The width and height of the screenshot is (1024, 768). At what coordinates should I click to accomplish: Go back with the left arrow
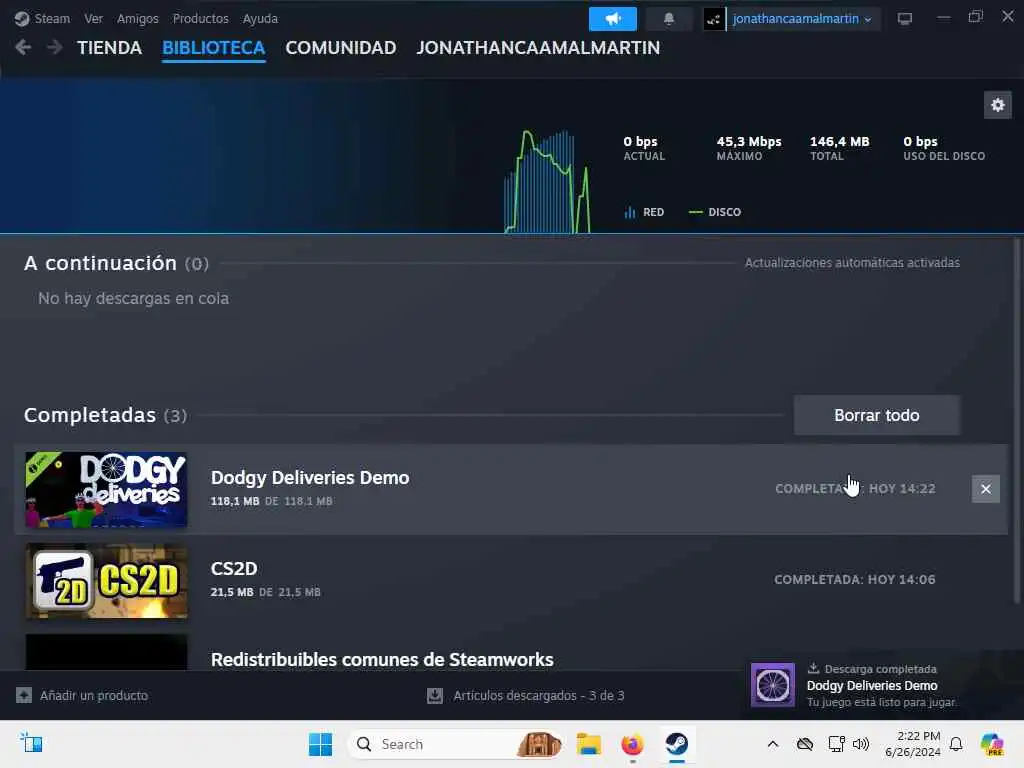pyautogui.click(x=23, y=47)
